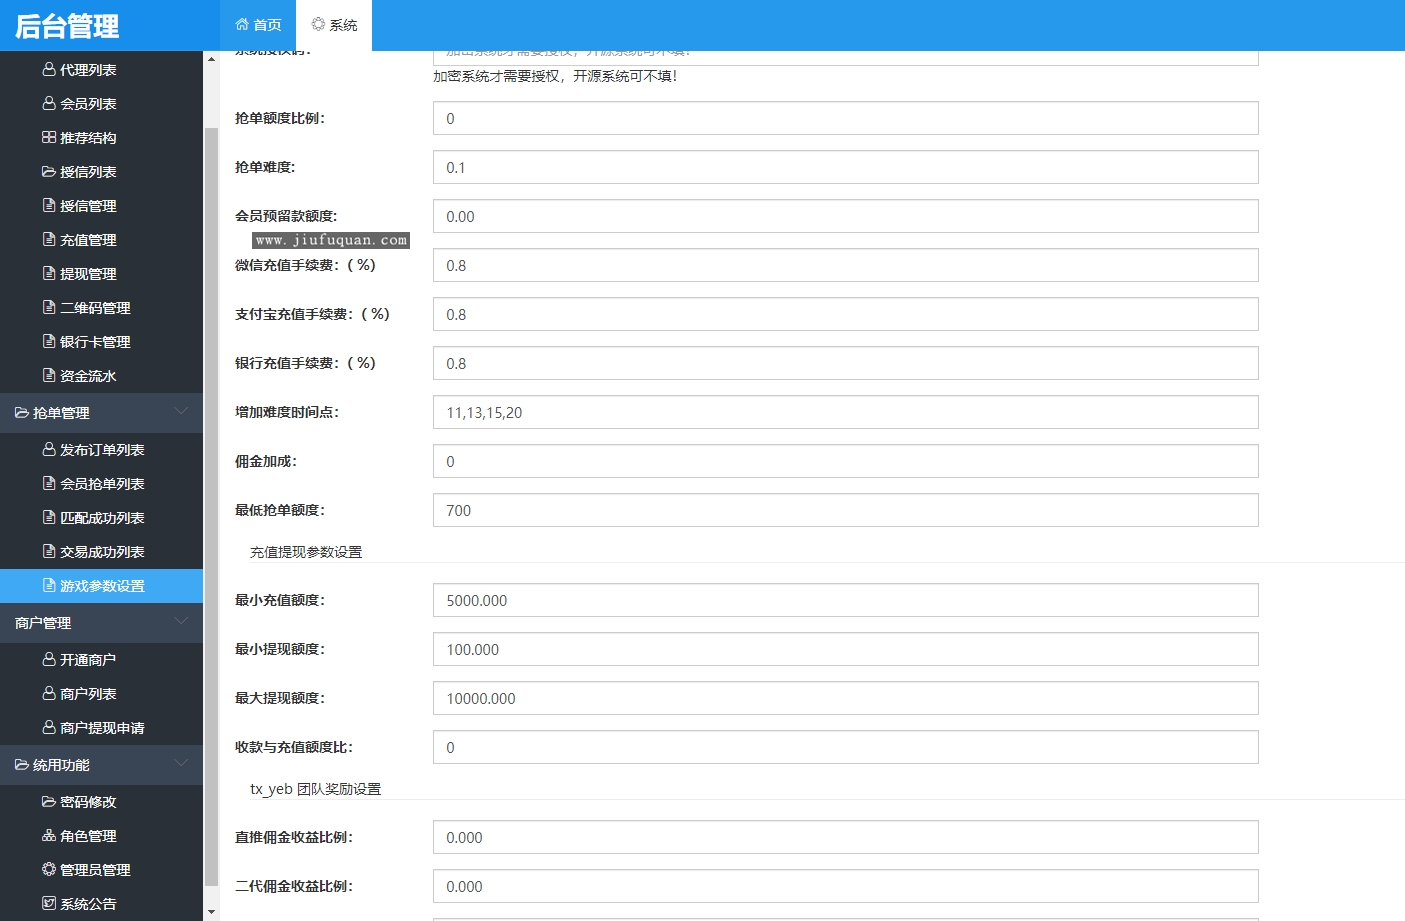The height and width of the screenshot is (921, 1405).
Task: Click the document icon beside 充值管理
Action: coord(49,240)
